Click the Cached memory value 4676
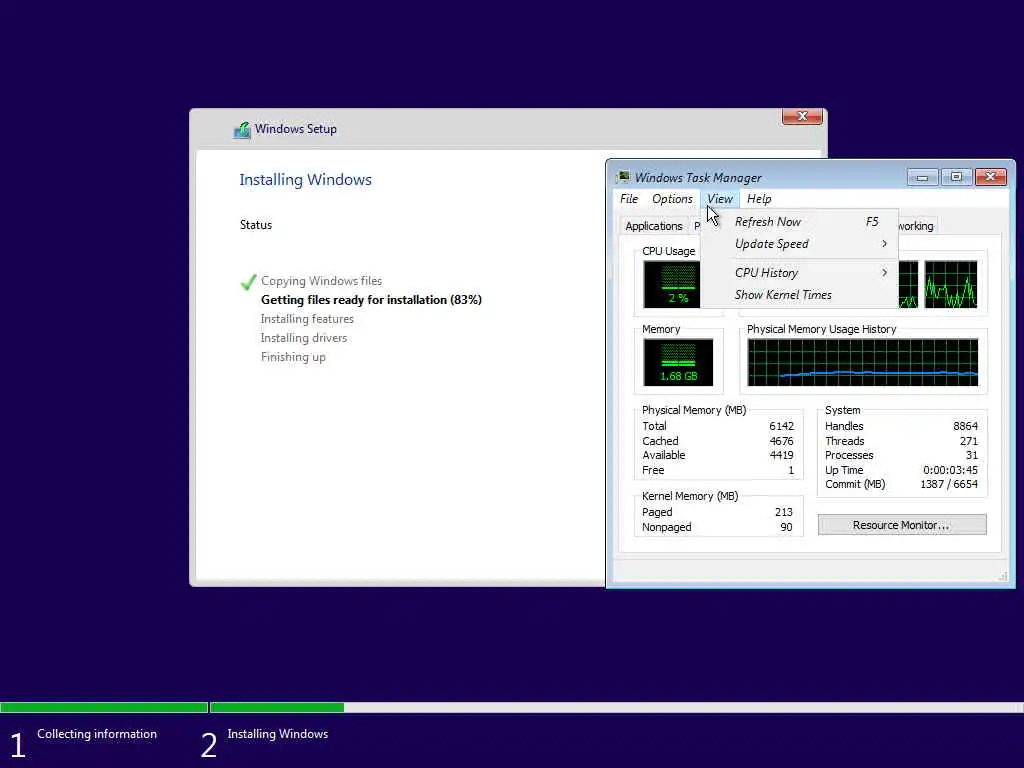The width and height of the screenshot is (1024, 768). pos(781,441)
